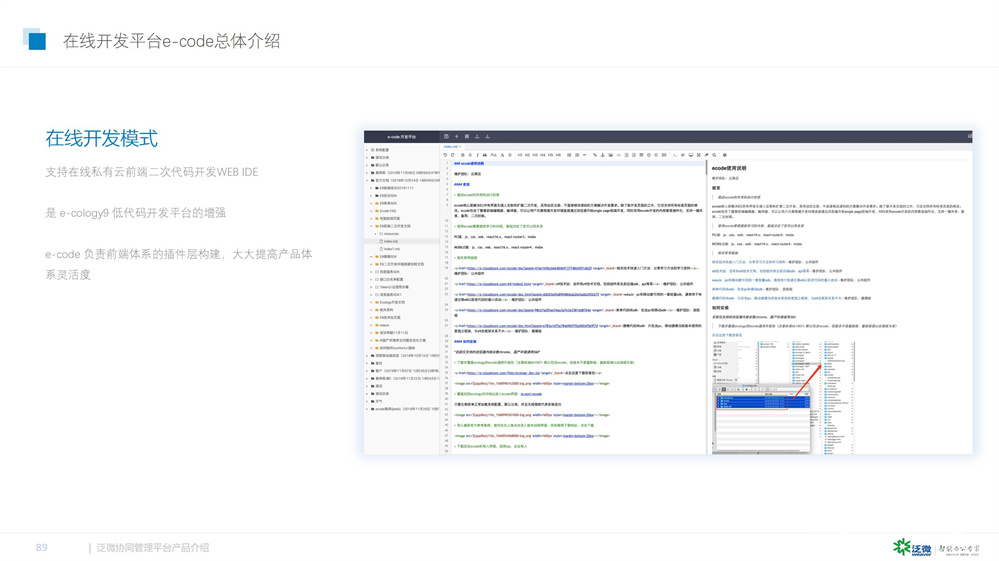
Task: Insert an unordered list from toolbar
Action: pos(569,155)
